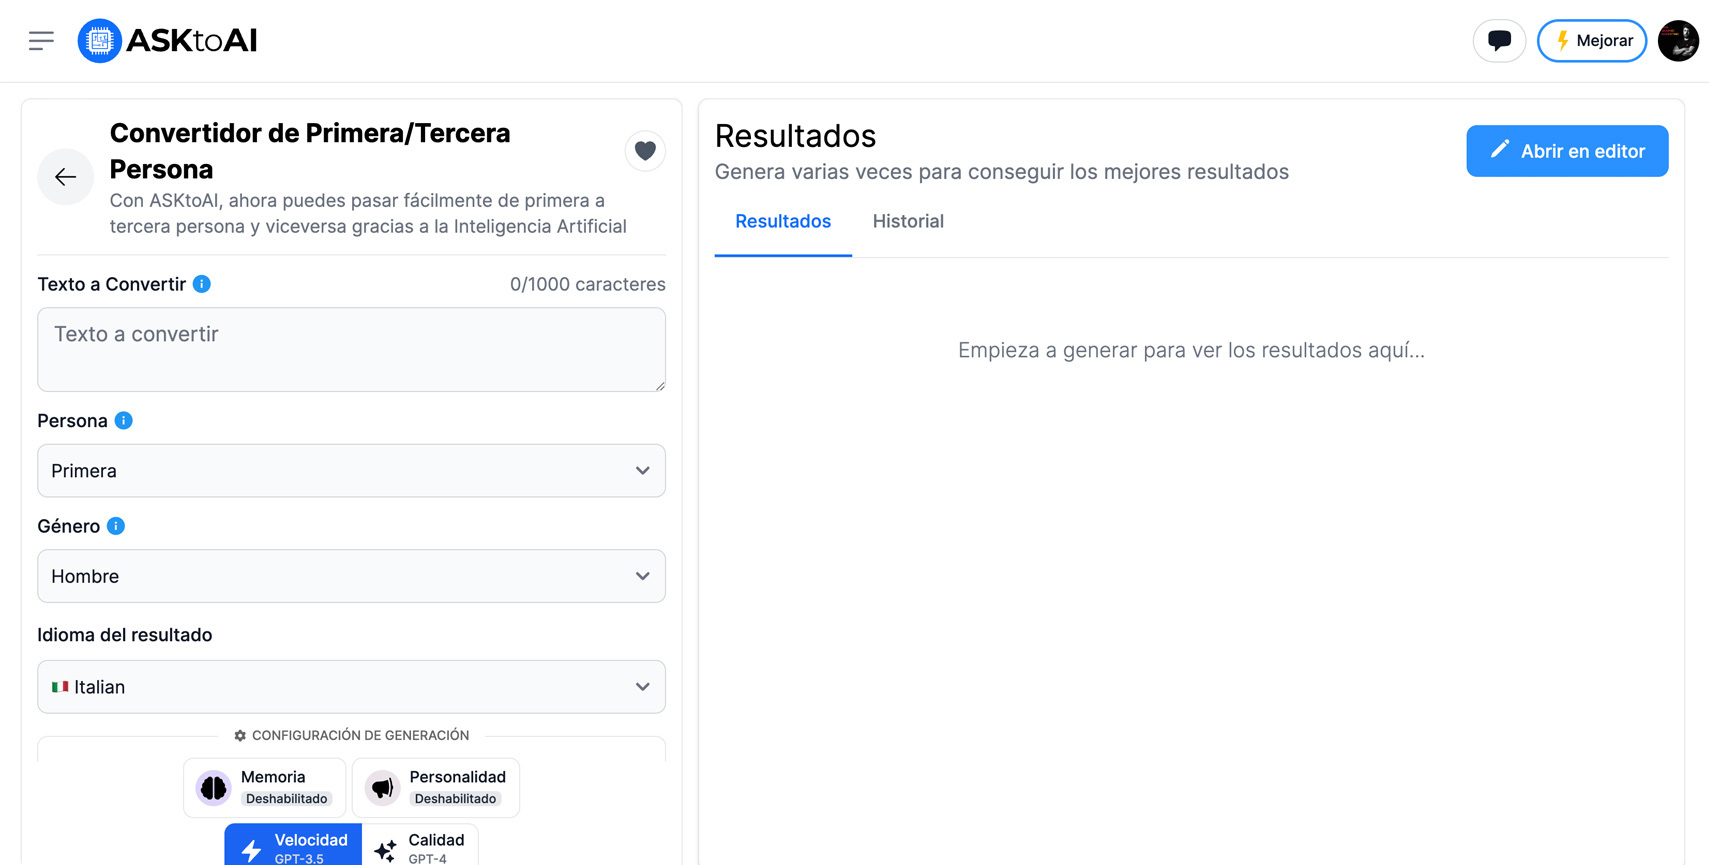Open the chat bubble icon
Image resolution: width=1709 pixels, height=865 pixels.
(x=1499, y=41)
